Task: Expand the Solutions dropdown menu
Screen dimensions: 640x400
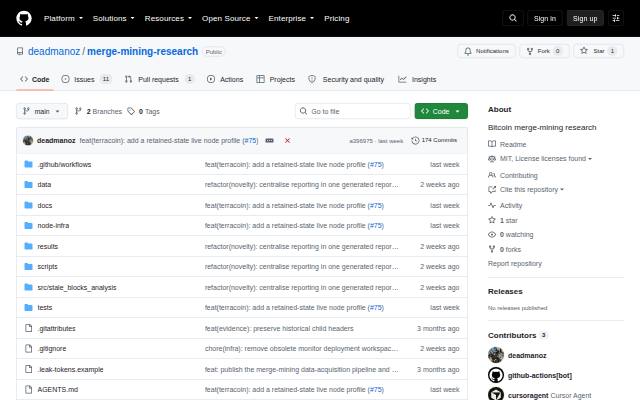Action: click(x=113, y=18)
